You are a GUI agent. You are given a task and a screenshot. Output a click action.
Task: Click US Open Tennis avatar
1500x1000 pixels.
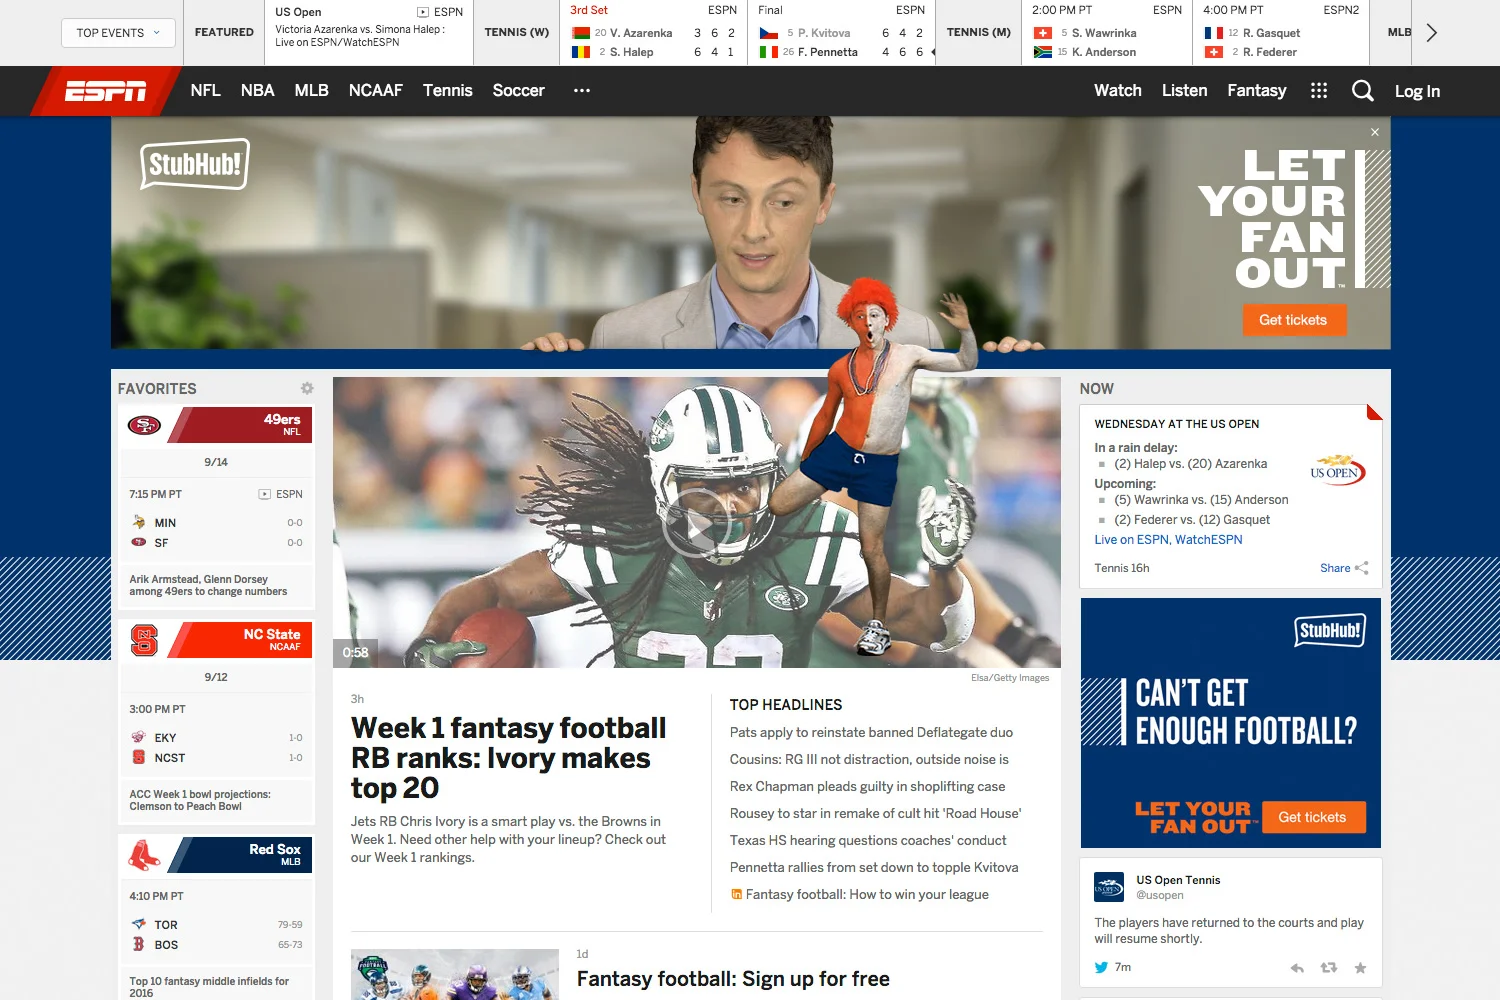point(1110,887)
